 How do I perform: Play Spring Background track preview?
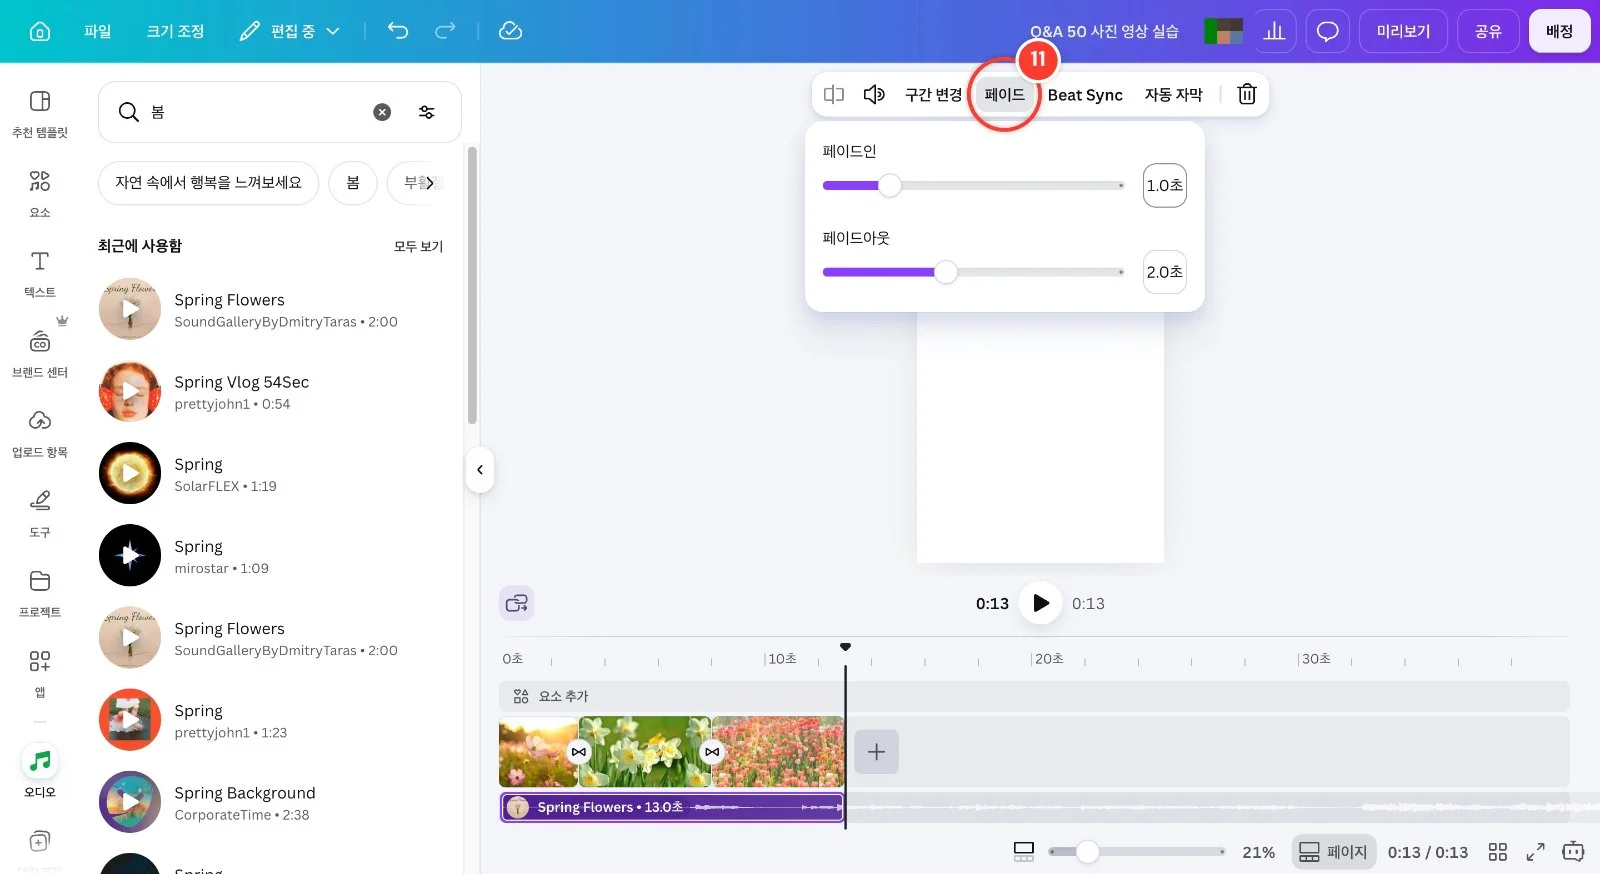[130, 802]
